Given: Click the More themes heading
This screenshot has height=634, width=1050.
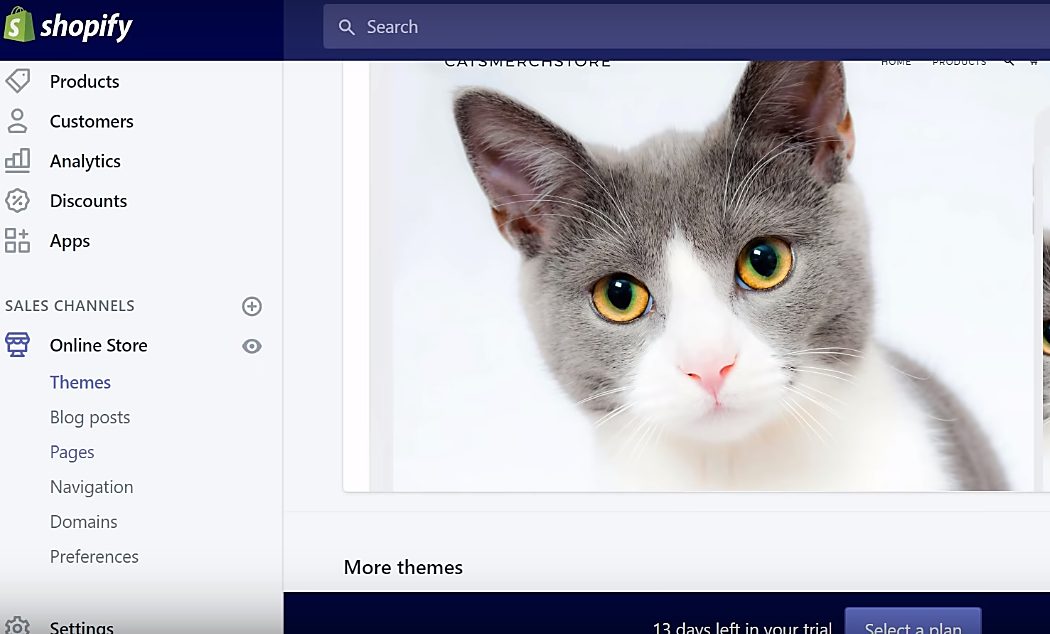Looking at the screenshot, I should (x=403, y=567).
